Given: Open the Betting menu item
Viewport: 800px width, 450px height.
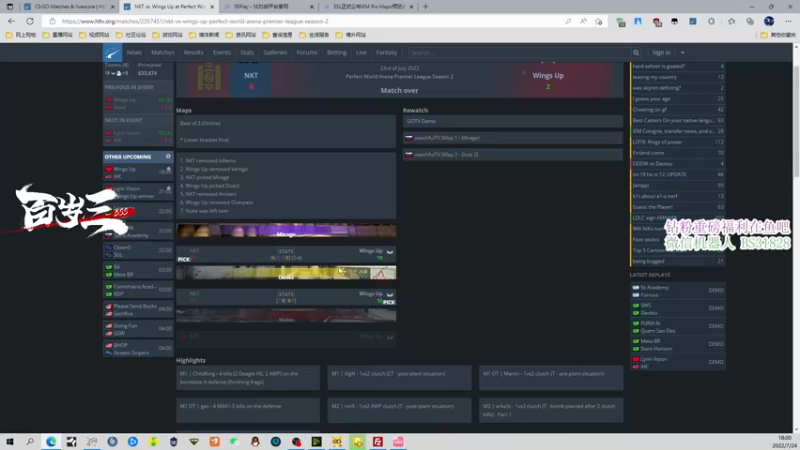Looking at the screenshot, I should pyautogui.click(x=336, y=53).
